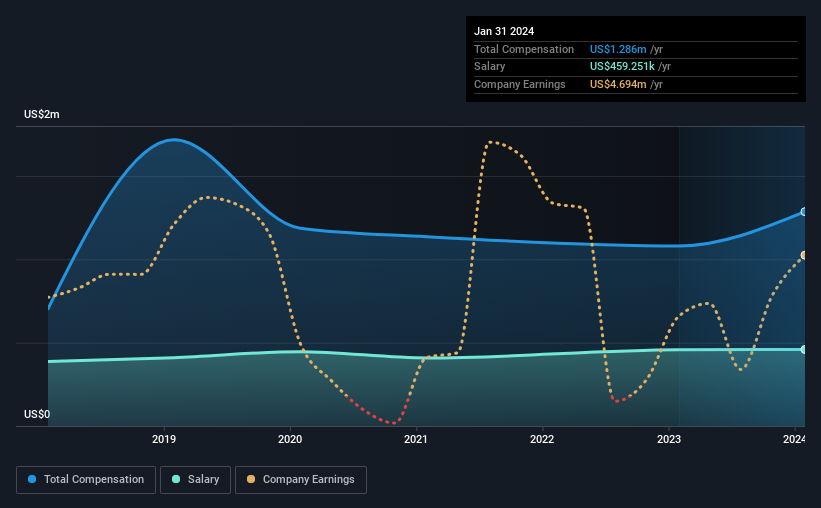This screenshot has width=821, height=508.
Task: Click the US$2m y-axis label
Action: [x=42, y=115]
